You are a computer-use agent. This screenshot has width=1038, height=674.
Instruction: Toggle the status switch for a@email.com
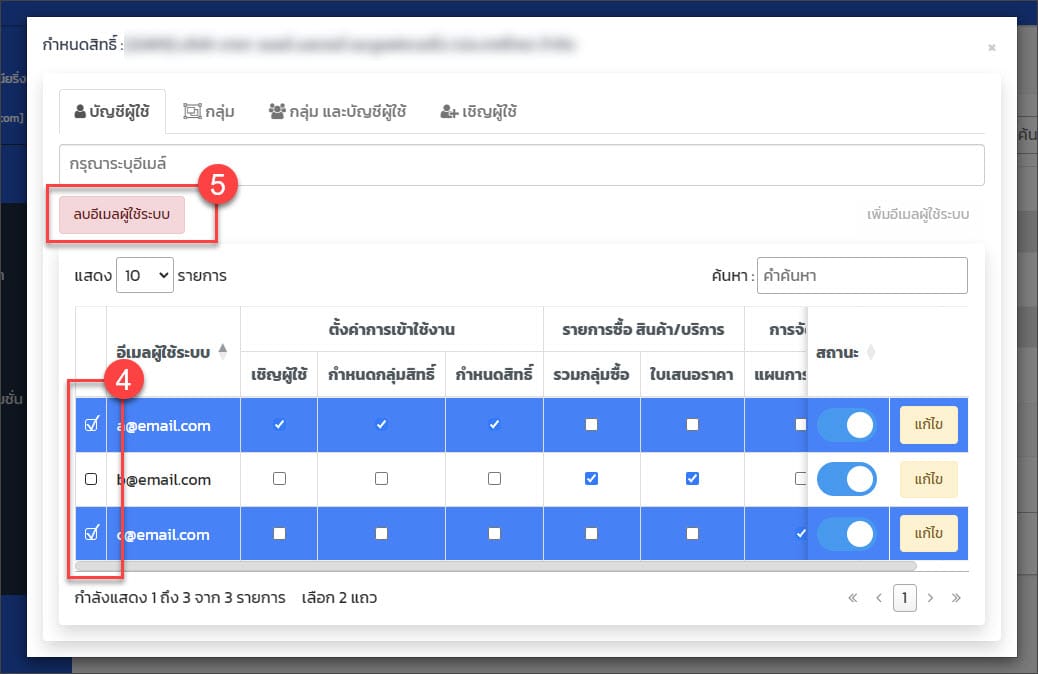coord(847,425)
